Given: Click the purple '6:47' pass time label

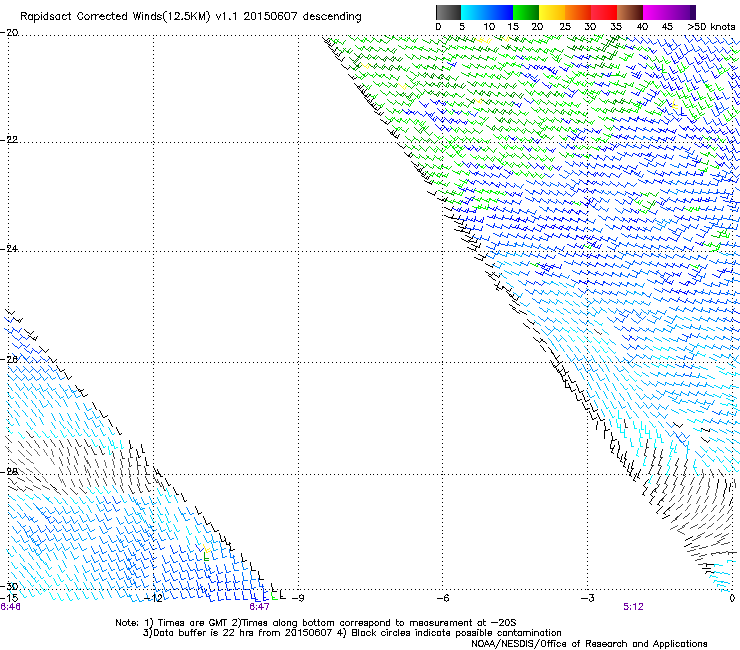Looking at the screenshot, I should point(259,607).
